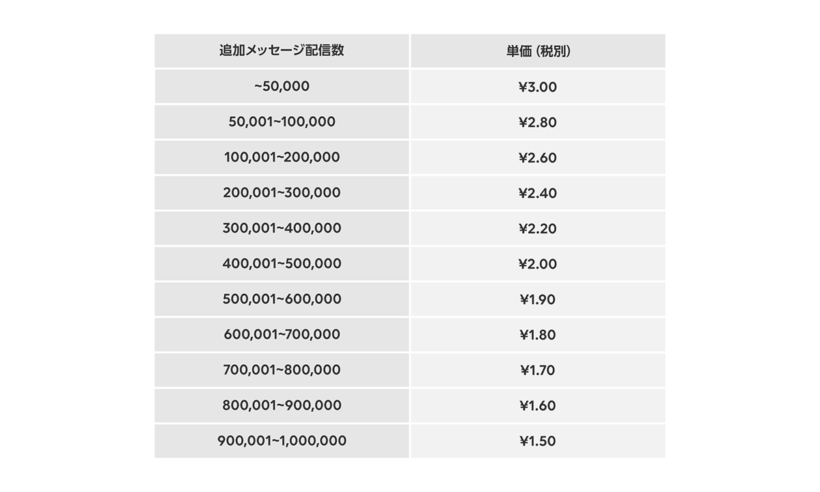Click the ¥2.40 unit price
Viewport: 820px width, 492px height.
(x=538, y=193)
